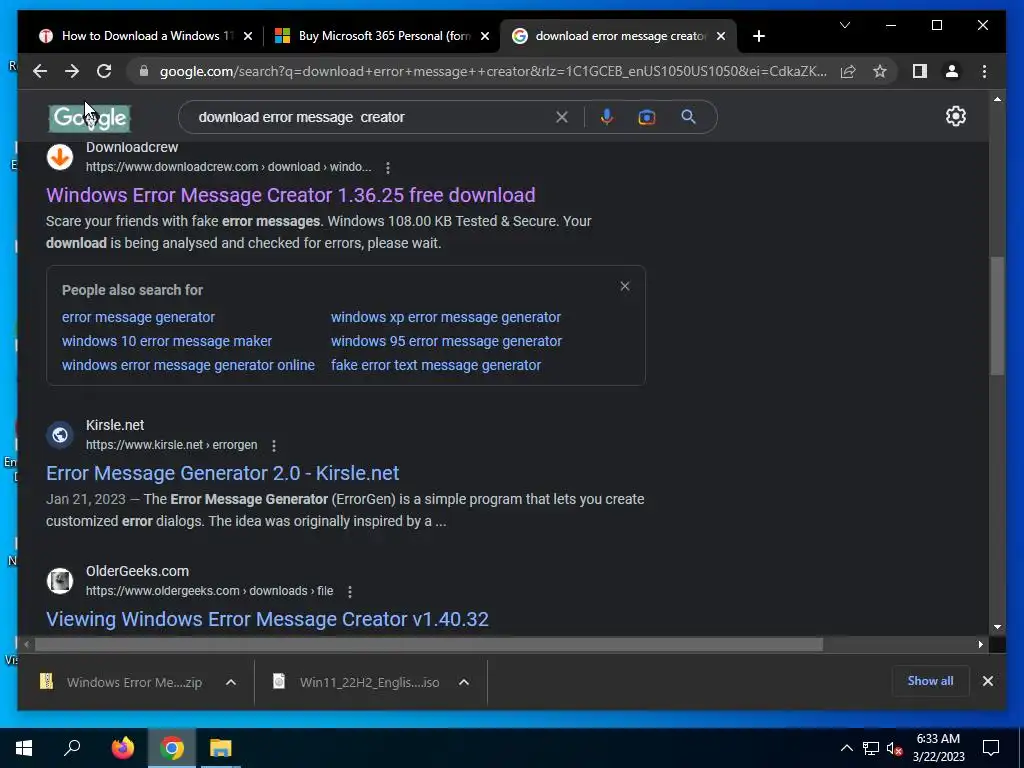1024x768 pixels.
Task: Search by image with Google Lens
Action: click(647, 117)
